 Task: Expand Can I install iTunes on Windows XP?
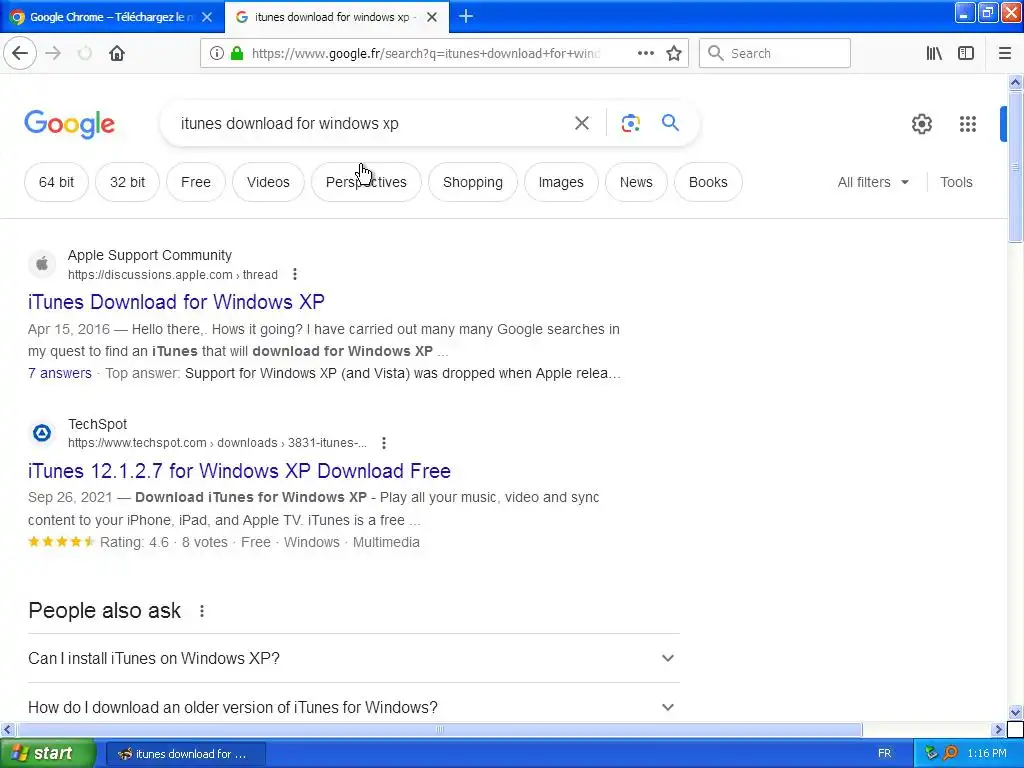354,658
